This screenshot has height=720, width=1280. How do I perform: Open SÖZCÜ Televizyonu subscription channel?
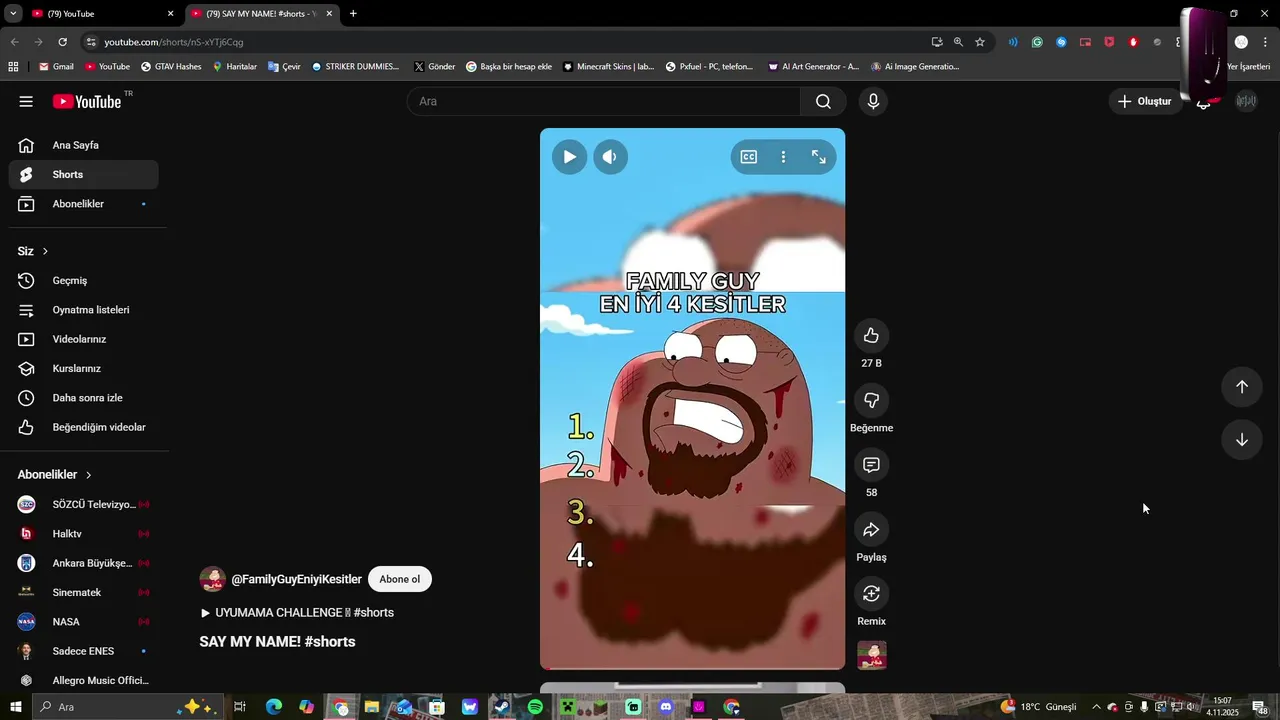coord(84,505)
